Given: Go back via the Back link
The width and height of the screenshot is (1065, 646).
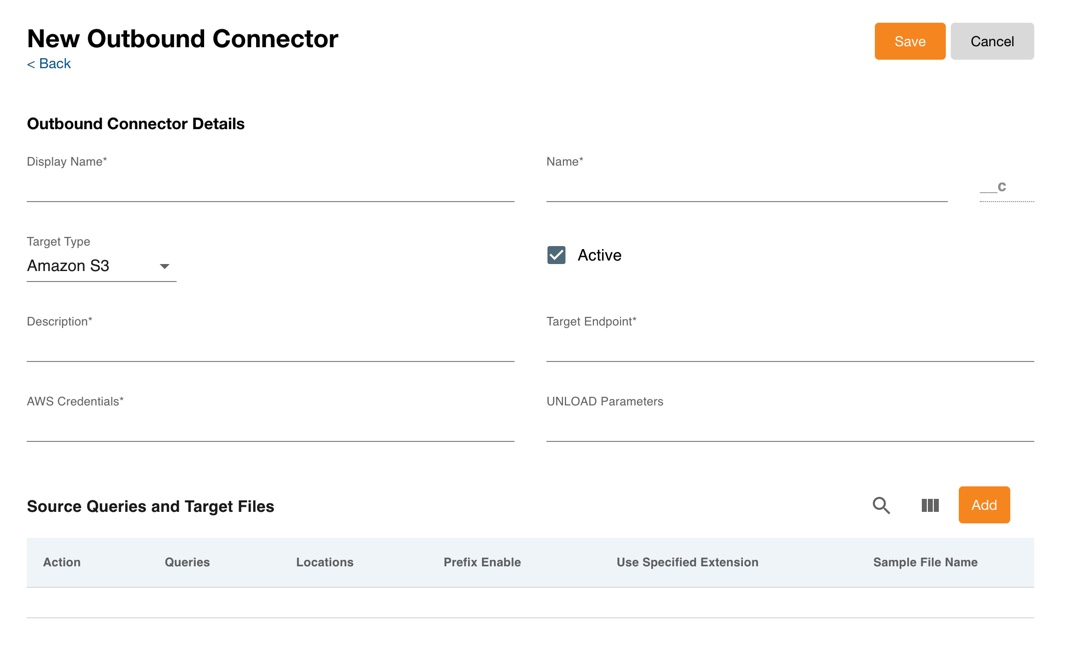Looking at the screenshot, I should (49, 64).
